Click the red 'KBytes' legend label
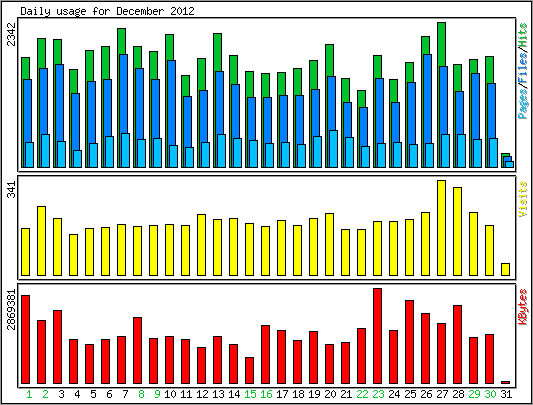 [523, 307]
